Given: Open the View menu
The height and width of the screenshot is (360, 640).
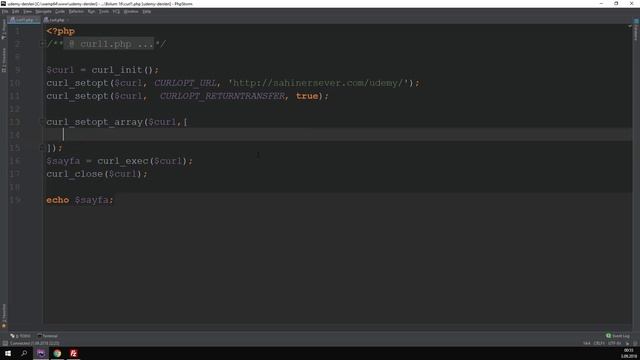Looking at the screenshot, I should pos(27,11).
